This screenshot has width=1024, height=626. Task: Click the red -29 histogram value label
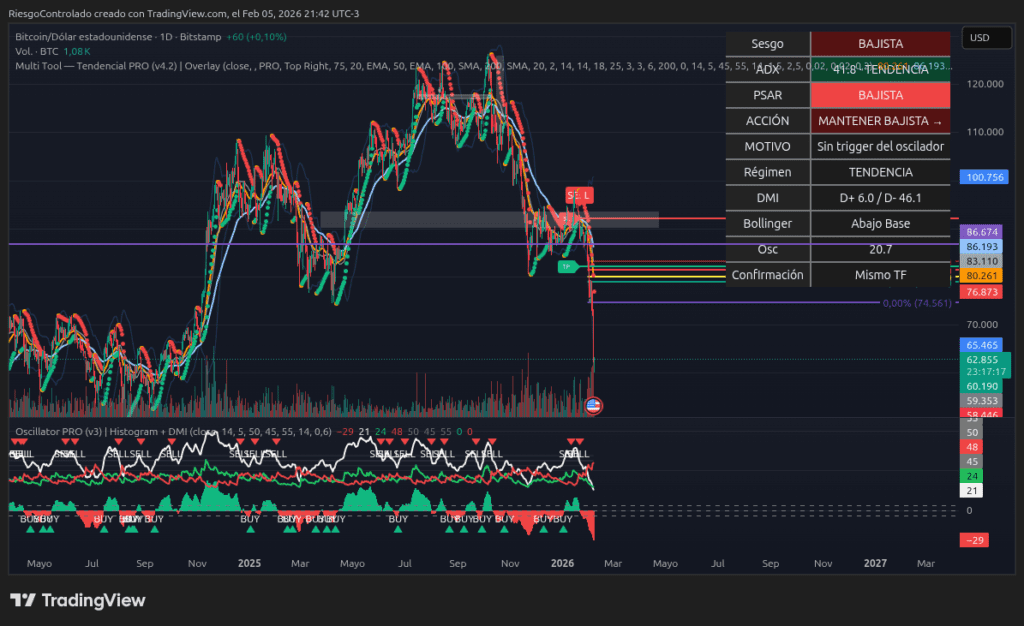point(974,540)
